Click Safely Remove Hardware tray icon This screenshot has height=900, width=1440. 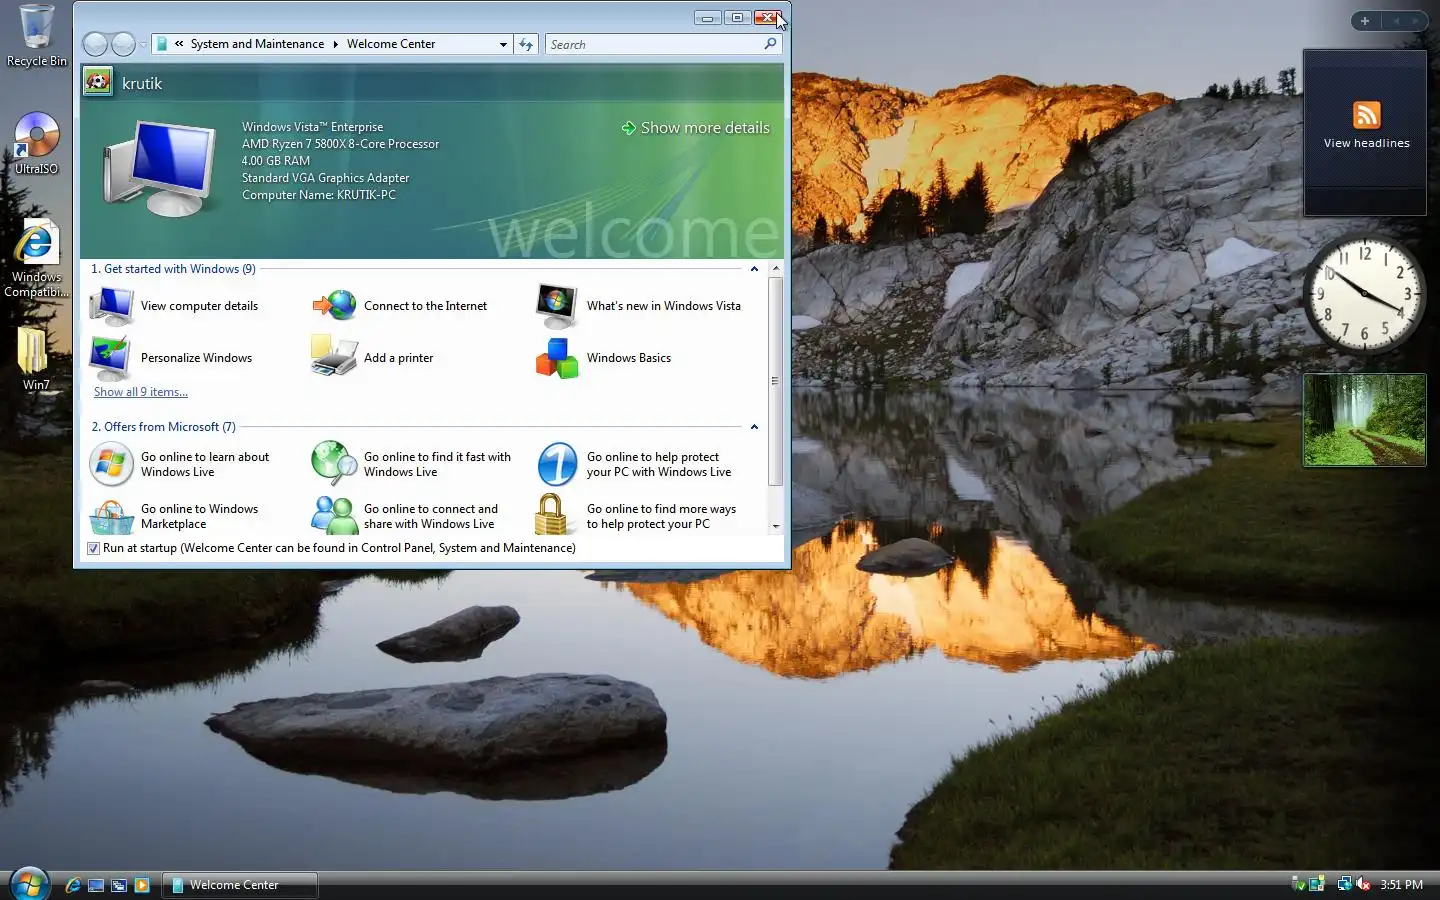[1298, 884]
